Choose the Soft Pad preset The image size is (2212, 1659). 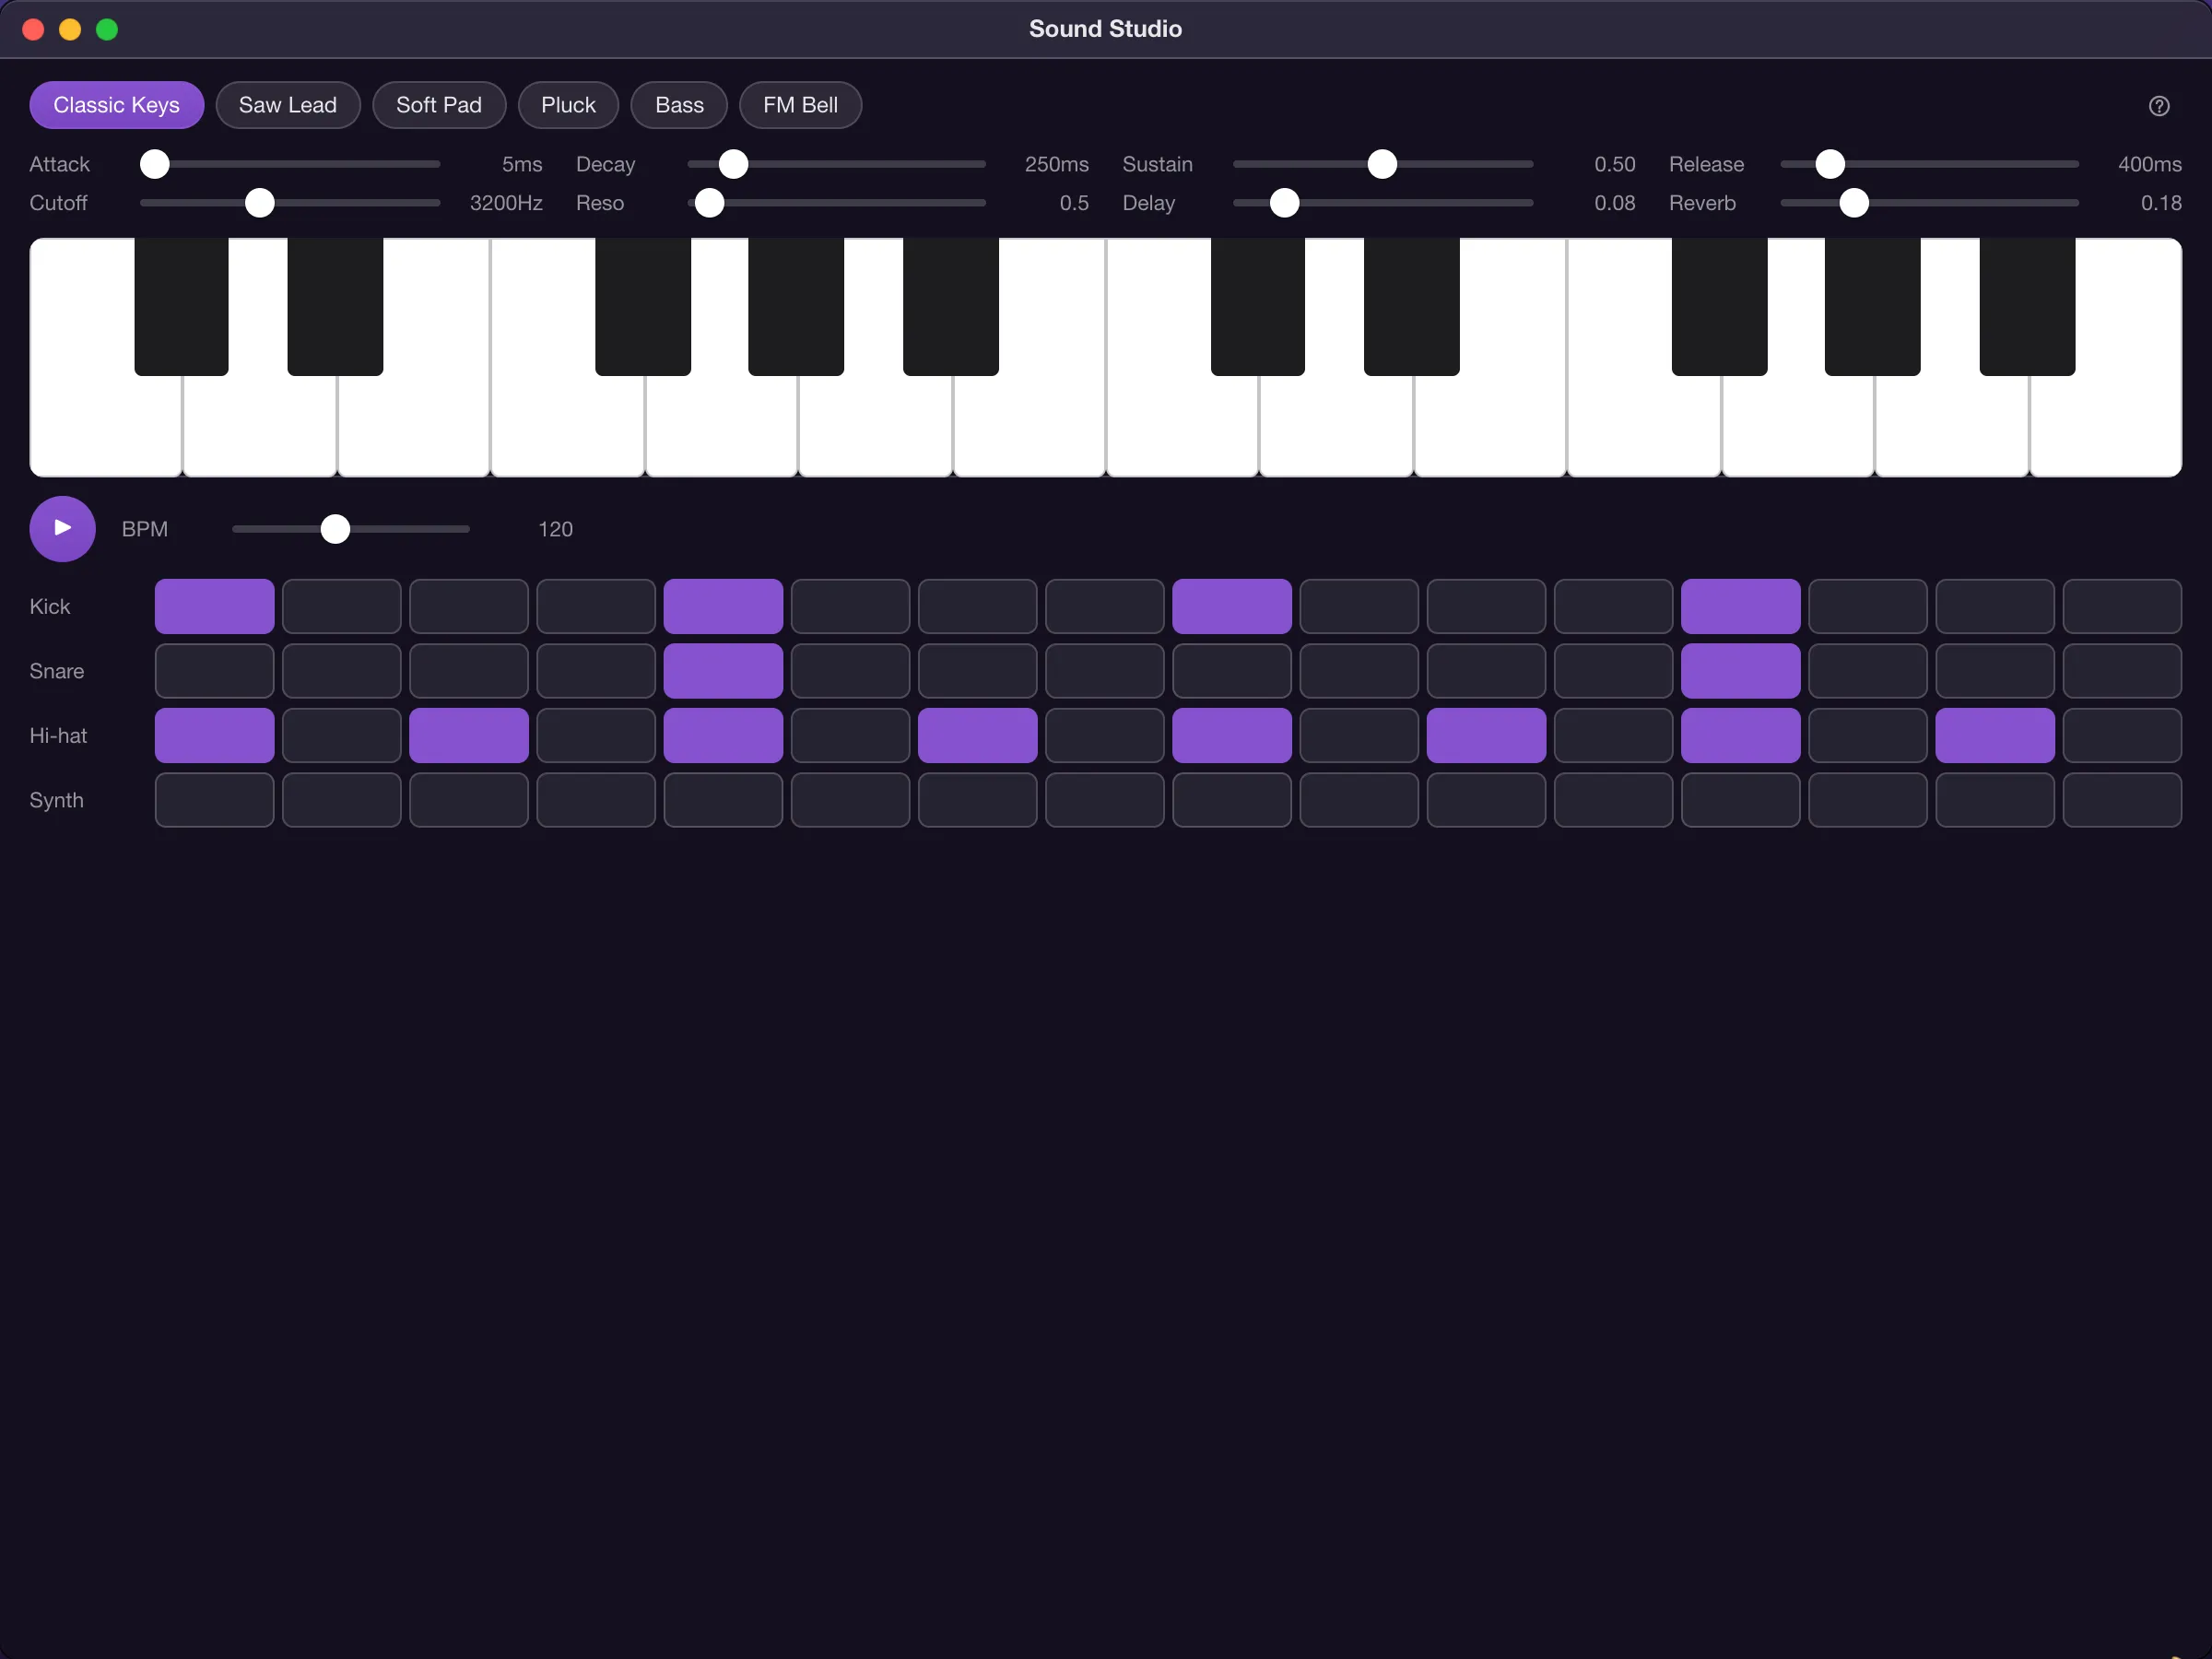pyautogui.click(x=439, y=105)
